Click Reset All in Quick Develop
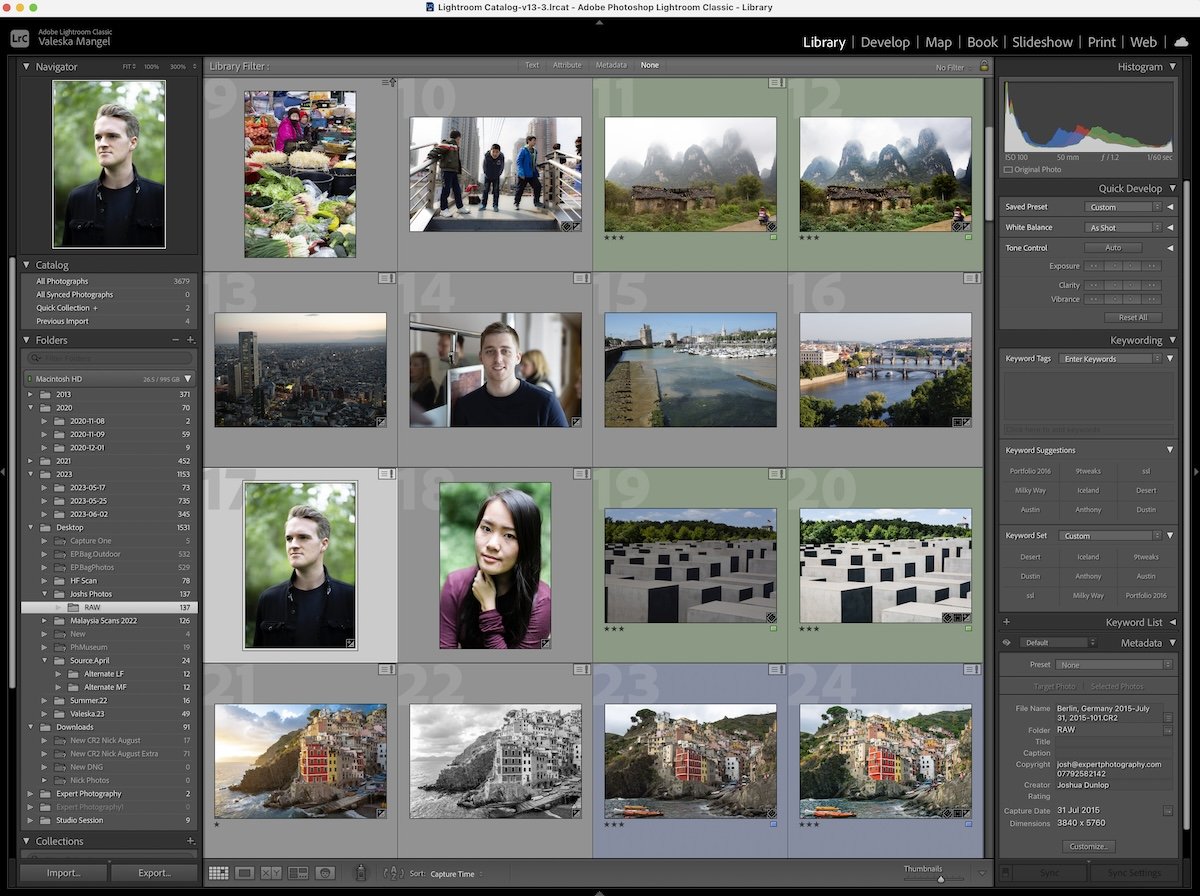The width and height of the screenshot is (1200, 896). click(x=1132, y=317)
